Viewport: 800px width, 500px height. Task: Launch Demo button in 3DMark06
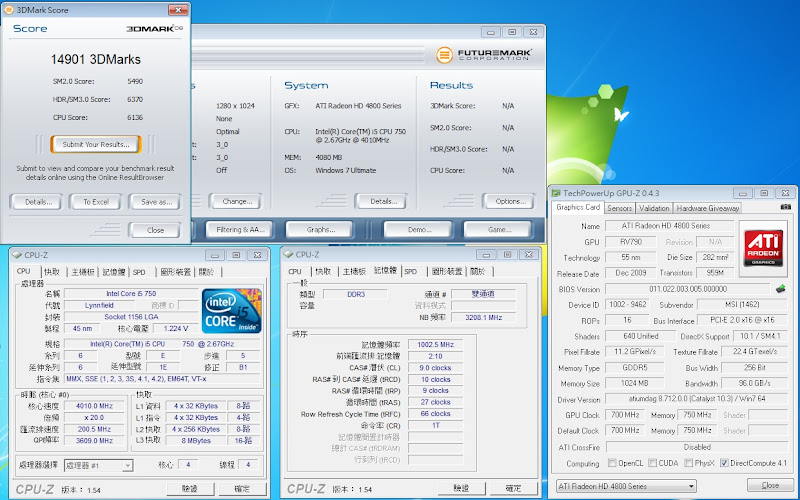pos(418,230)
